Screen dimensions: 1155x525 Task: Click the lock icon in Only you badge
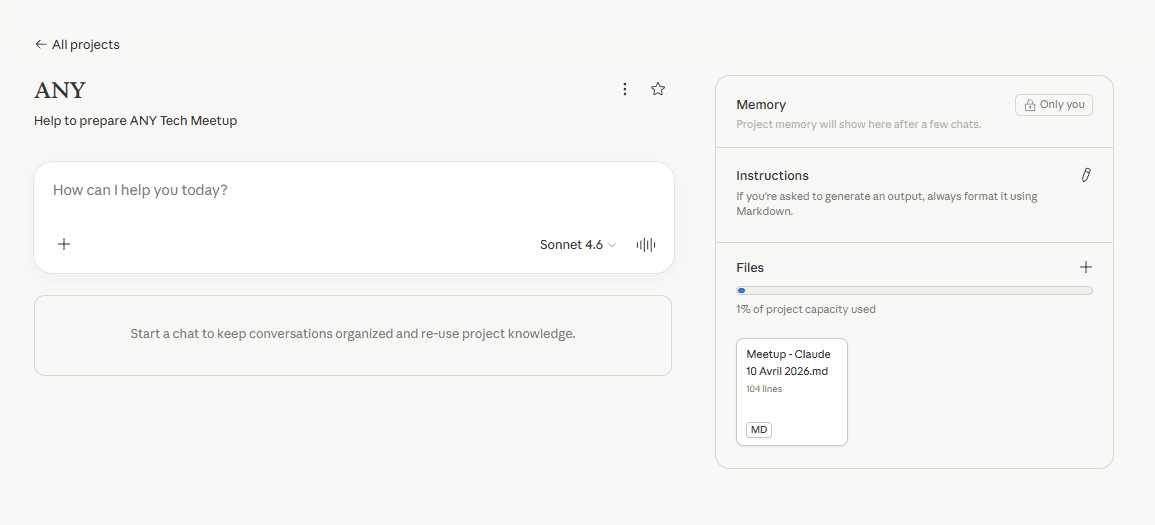click(x=1030, y=105)
